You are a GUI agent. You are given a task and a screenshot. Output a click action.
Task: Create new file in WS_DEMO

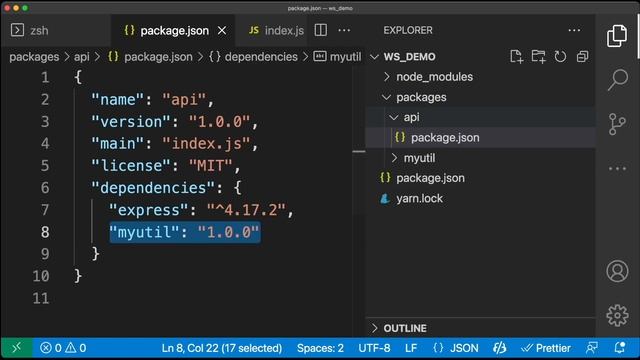tap(516, 57)
